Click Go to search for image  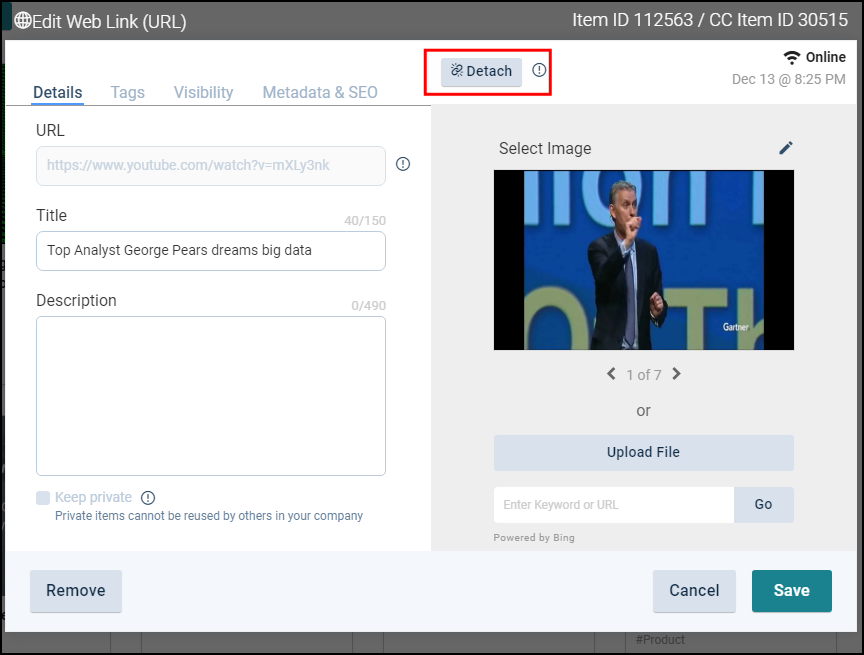(763, 505)
